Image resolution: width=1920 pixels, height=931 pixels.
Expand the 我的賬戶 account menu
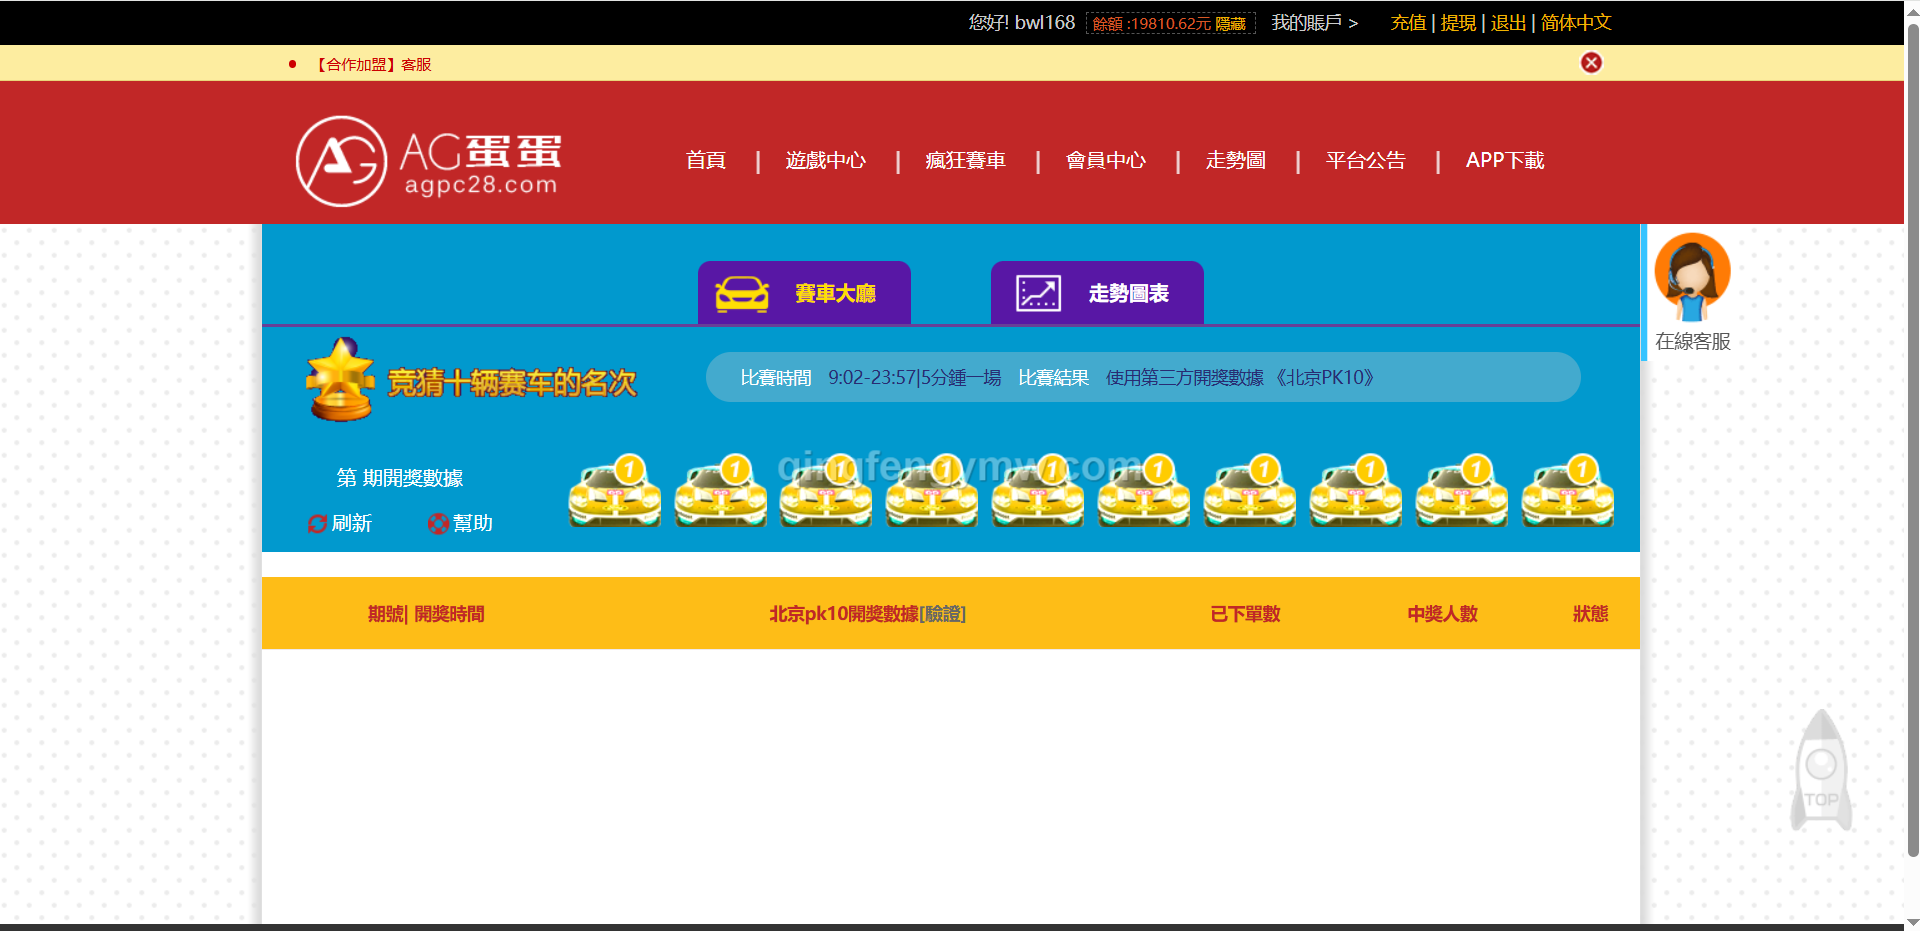(x=1314, y=23)
